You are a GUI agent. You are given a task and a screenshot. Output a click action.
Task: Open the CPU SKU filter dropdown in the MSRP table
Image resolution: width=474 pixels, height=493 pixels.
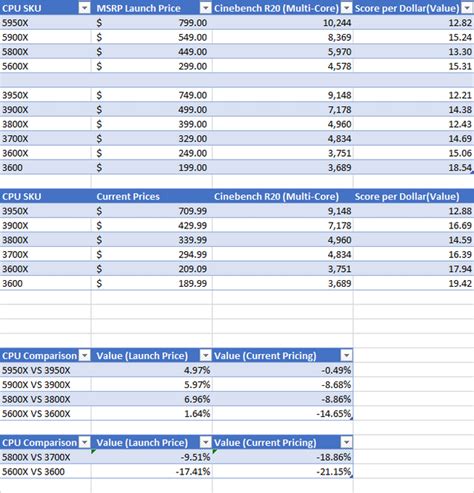point(85,8)
